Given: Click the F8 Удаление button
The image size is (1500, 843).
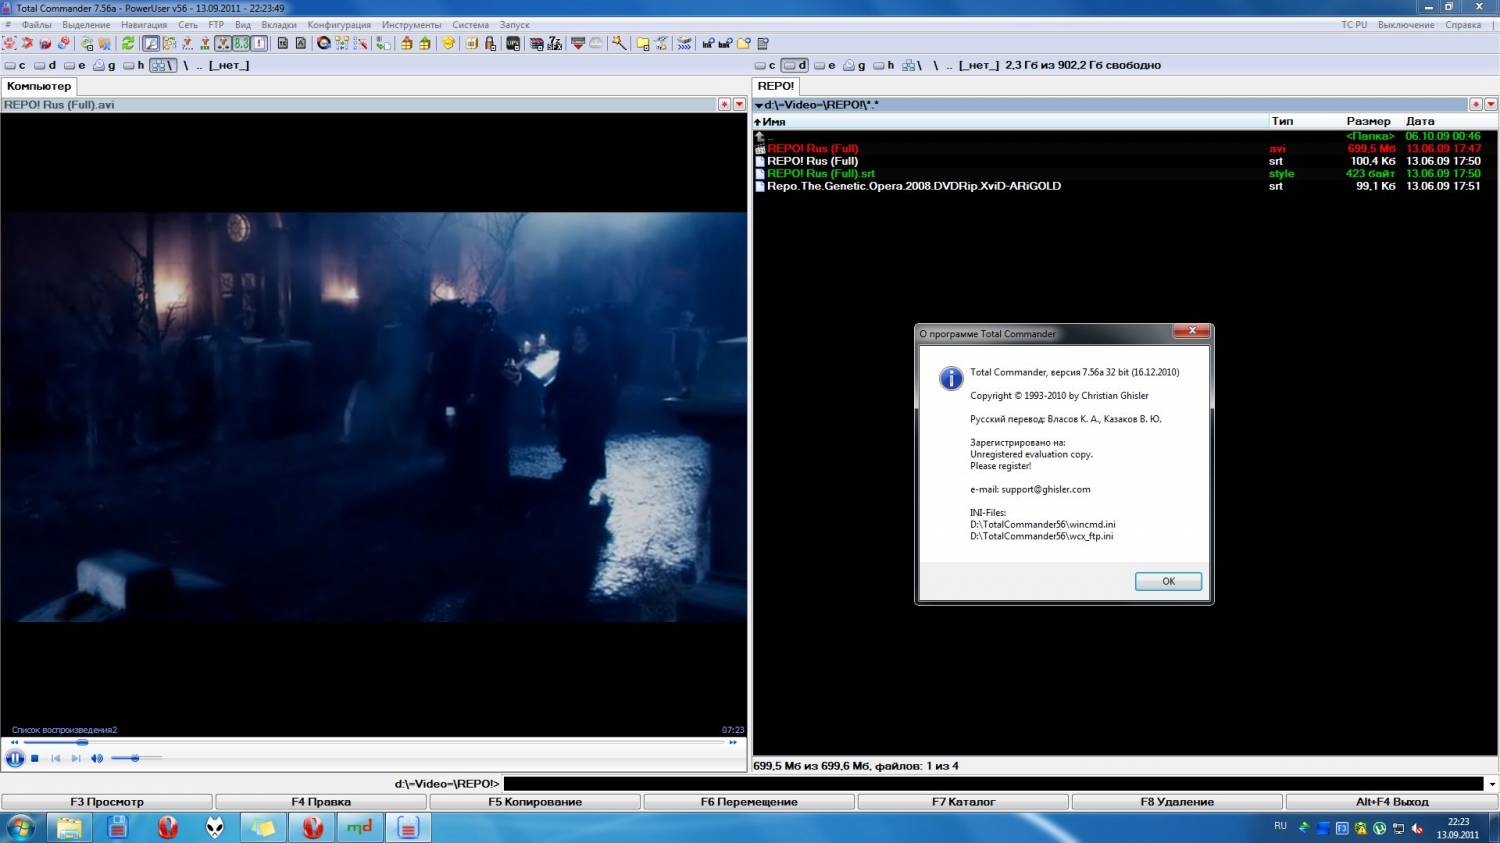Looking at the screenshot, I should (1177, 802).
